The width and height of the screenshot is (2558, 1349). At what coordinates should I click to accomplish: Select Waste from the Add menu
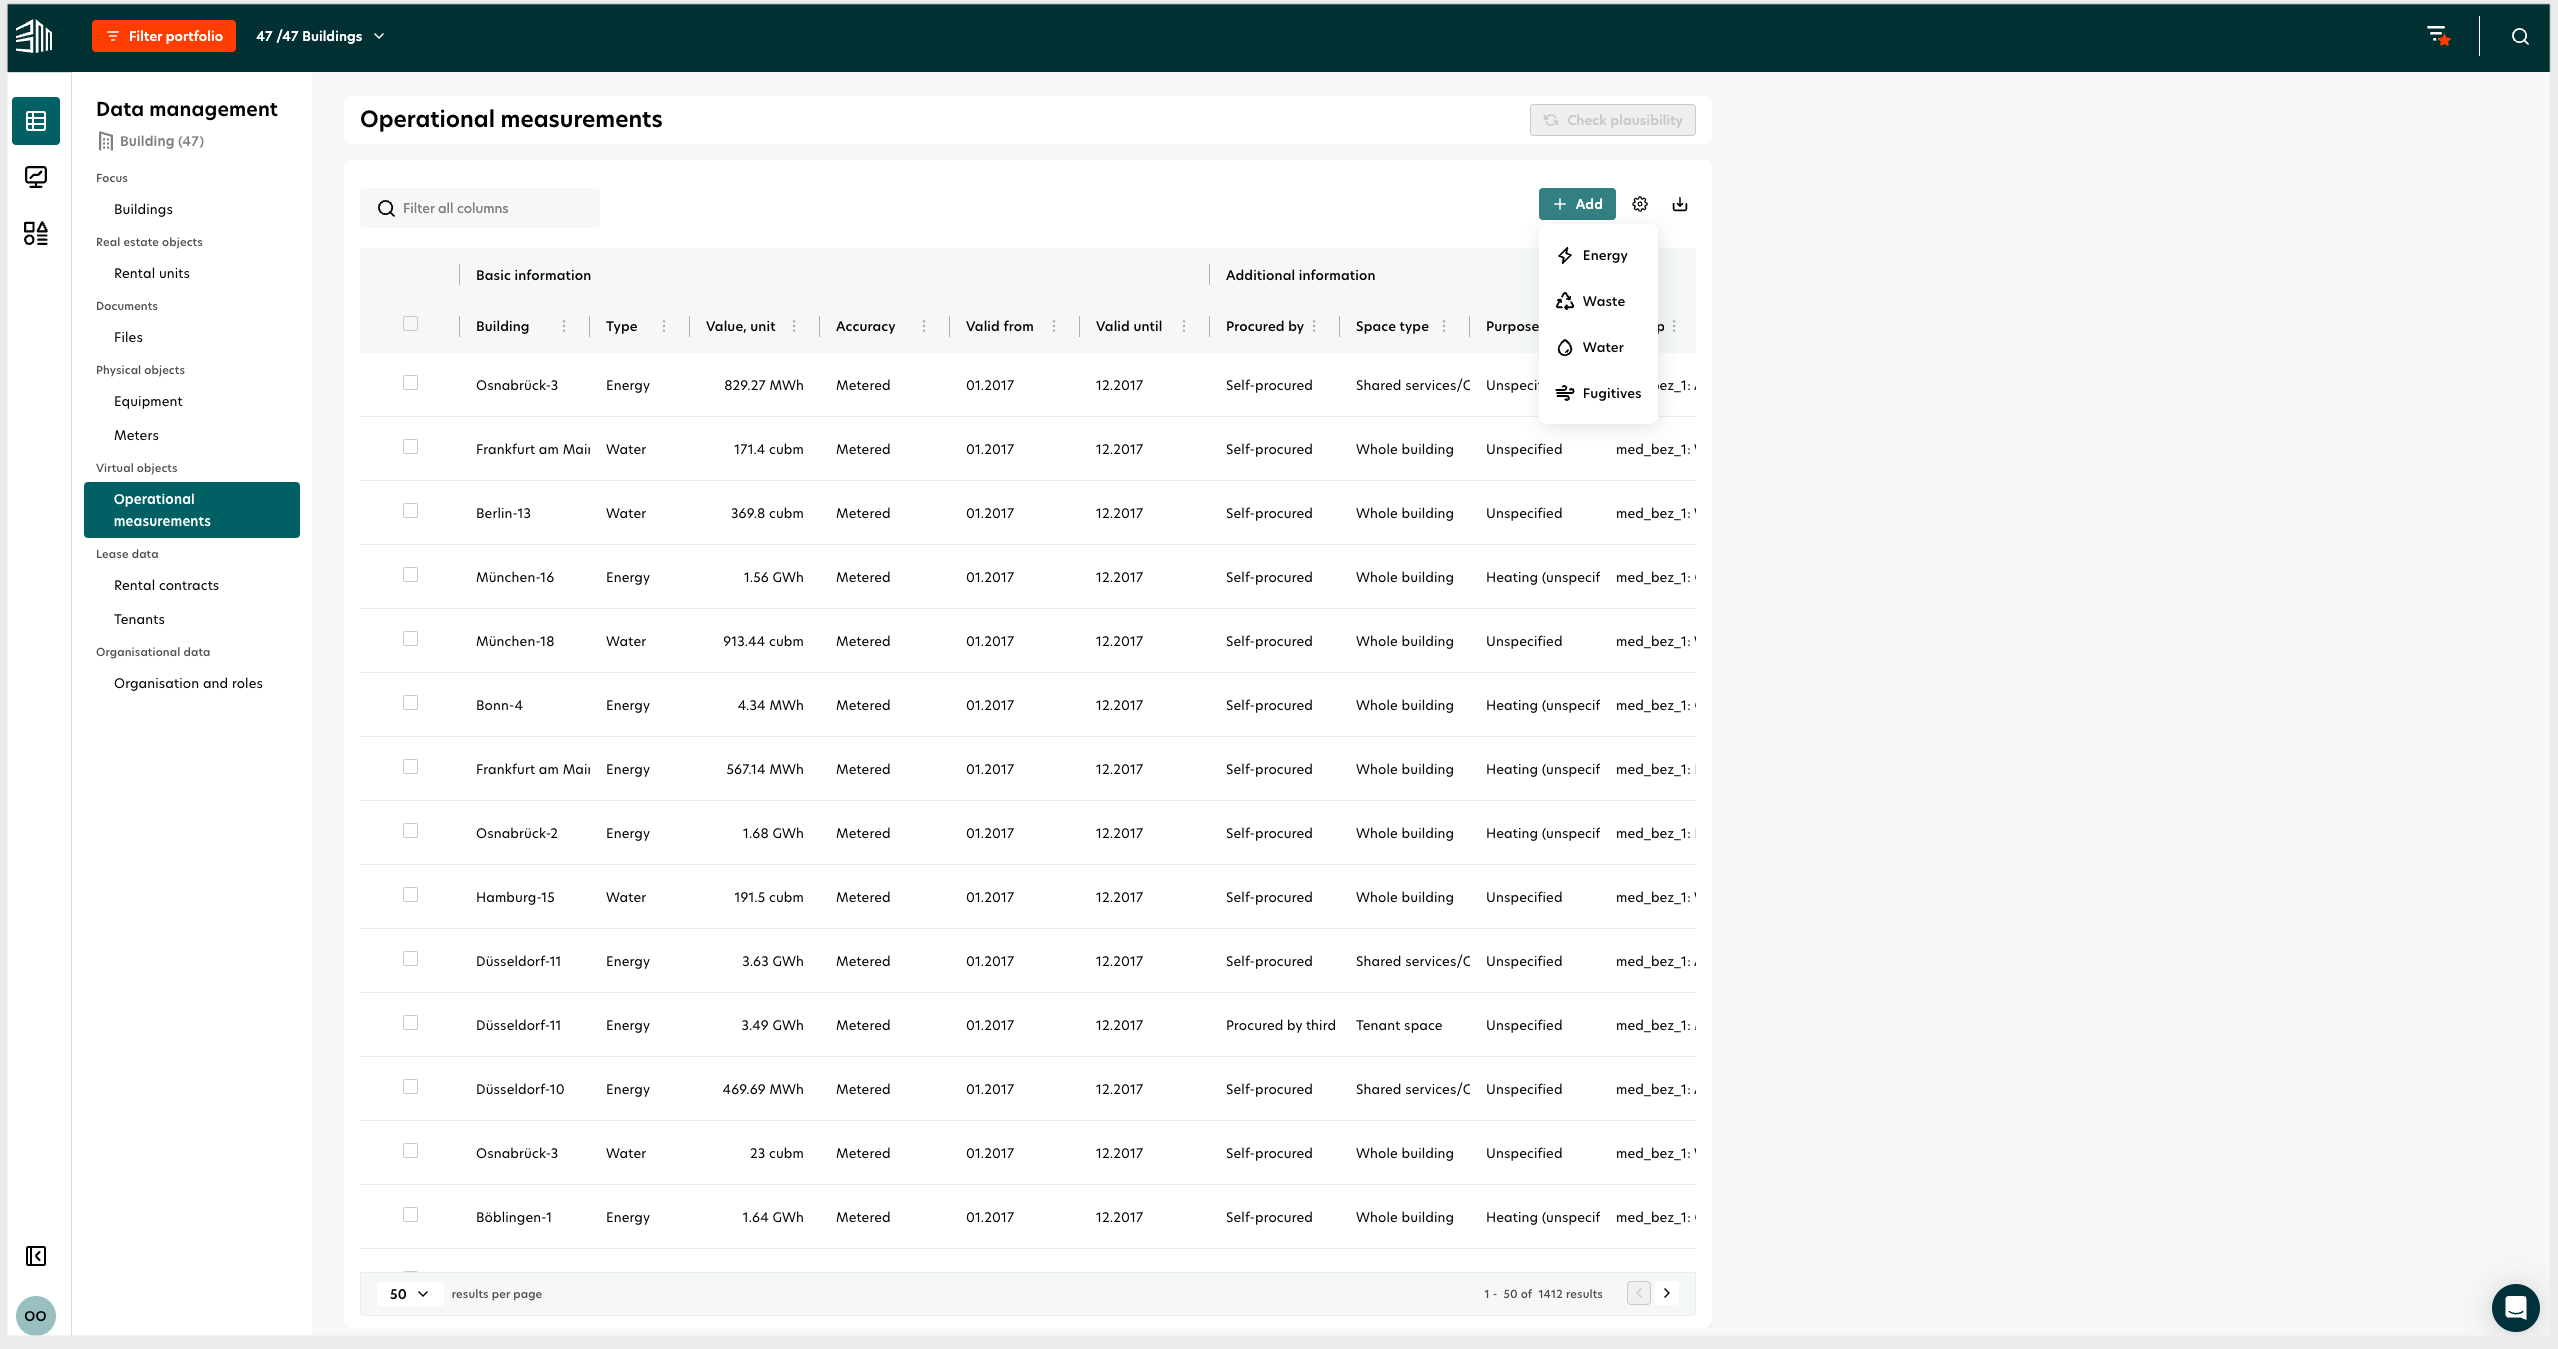tap(1598, 301)
